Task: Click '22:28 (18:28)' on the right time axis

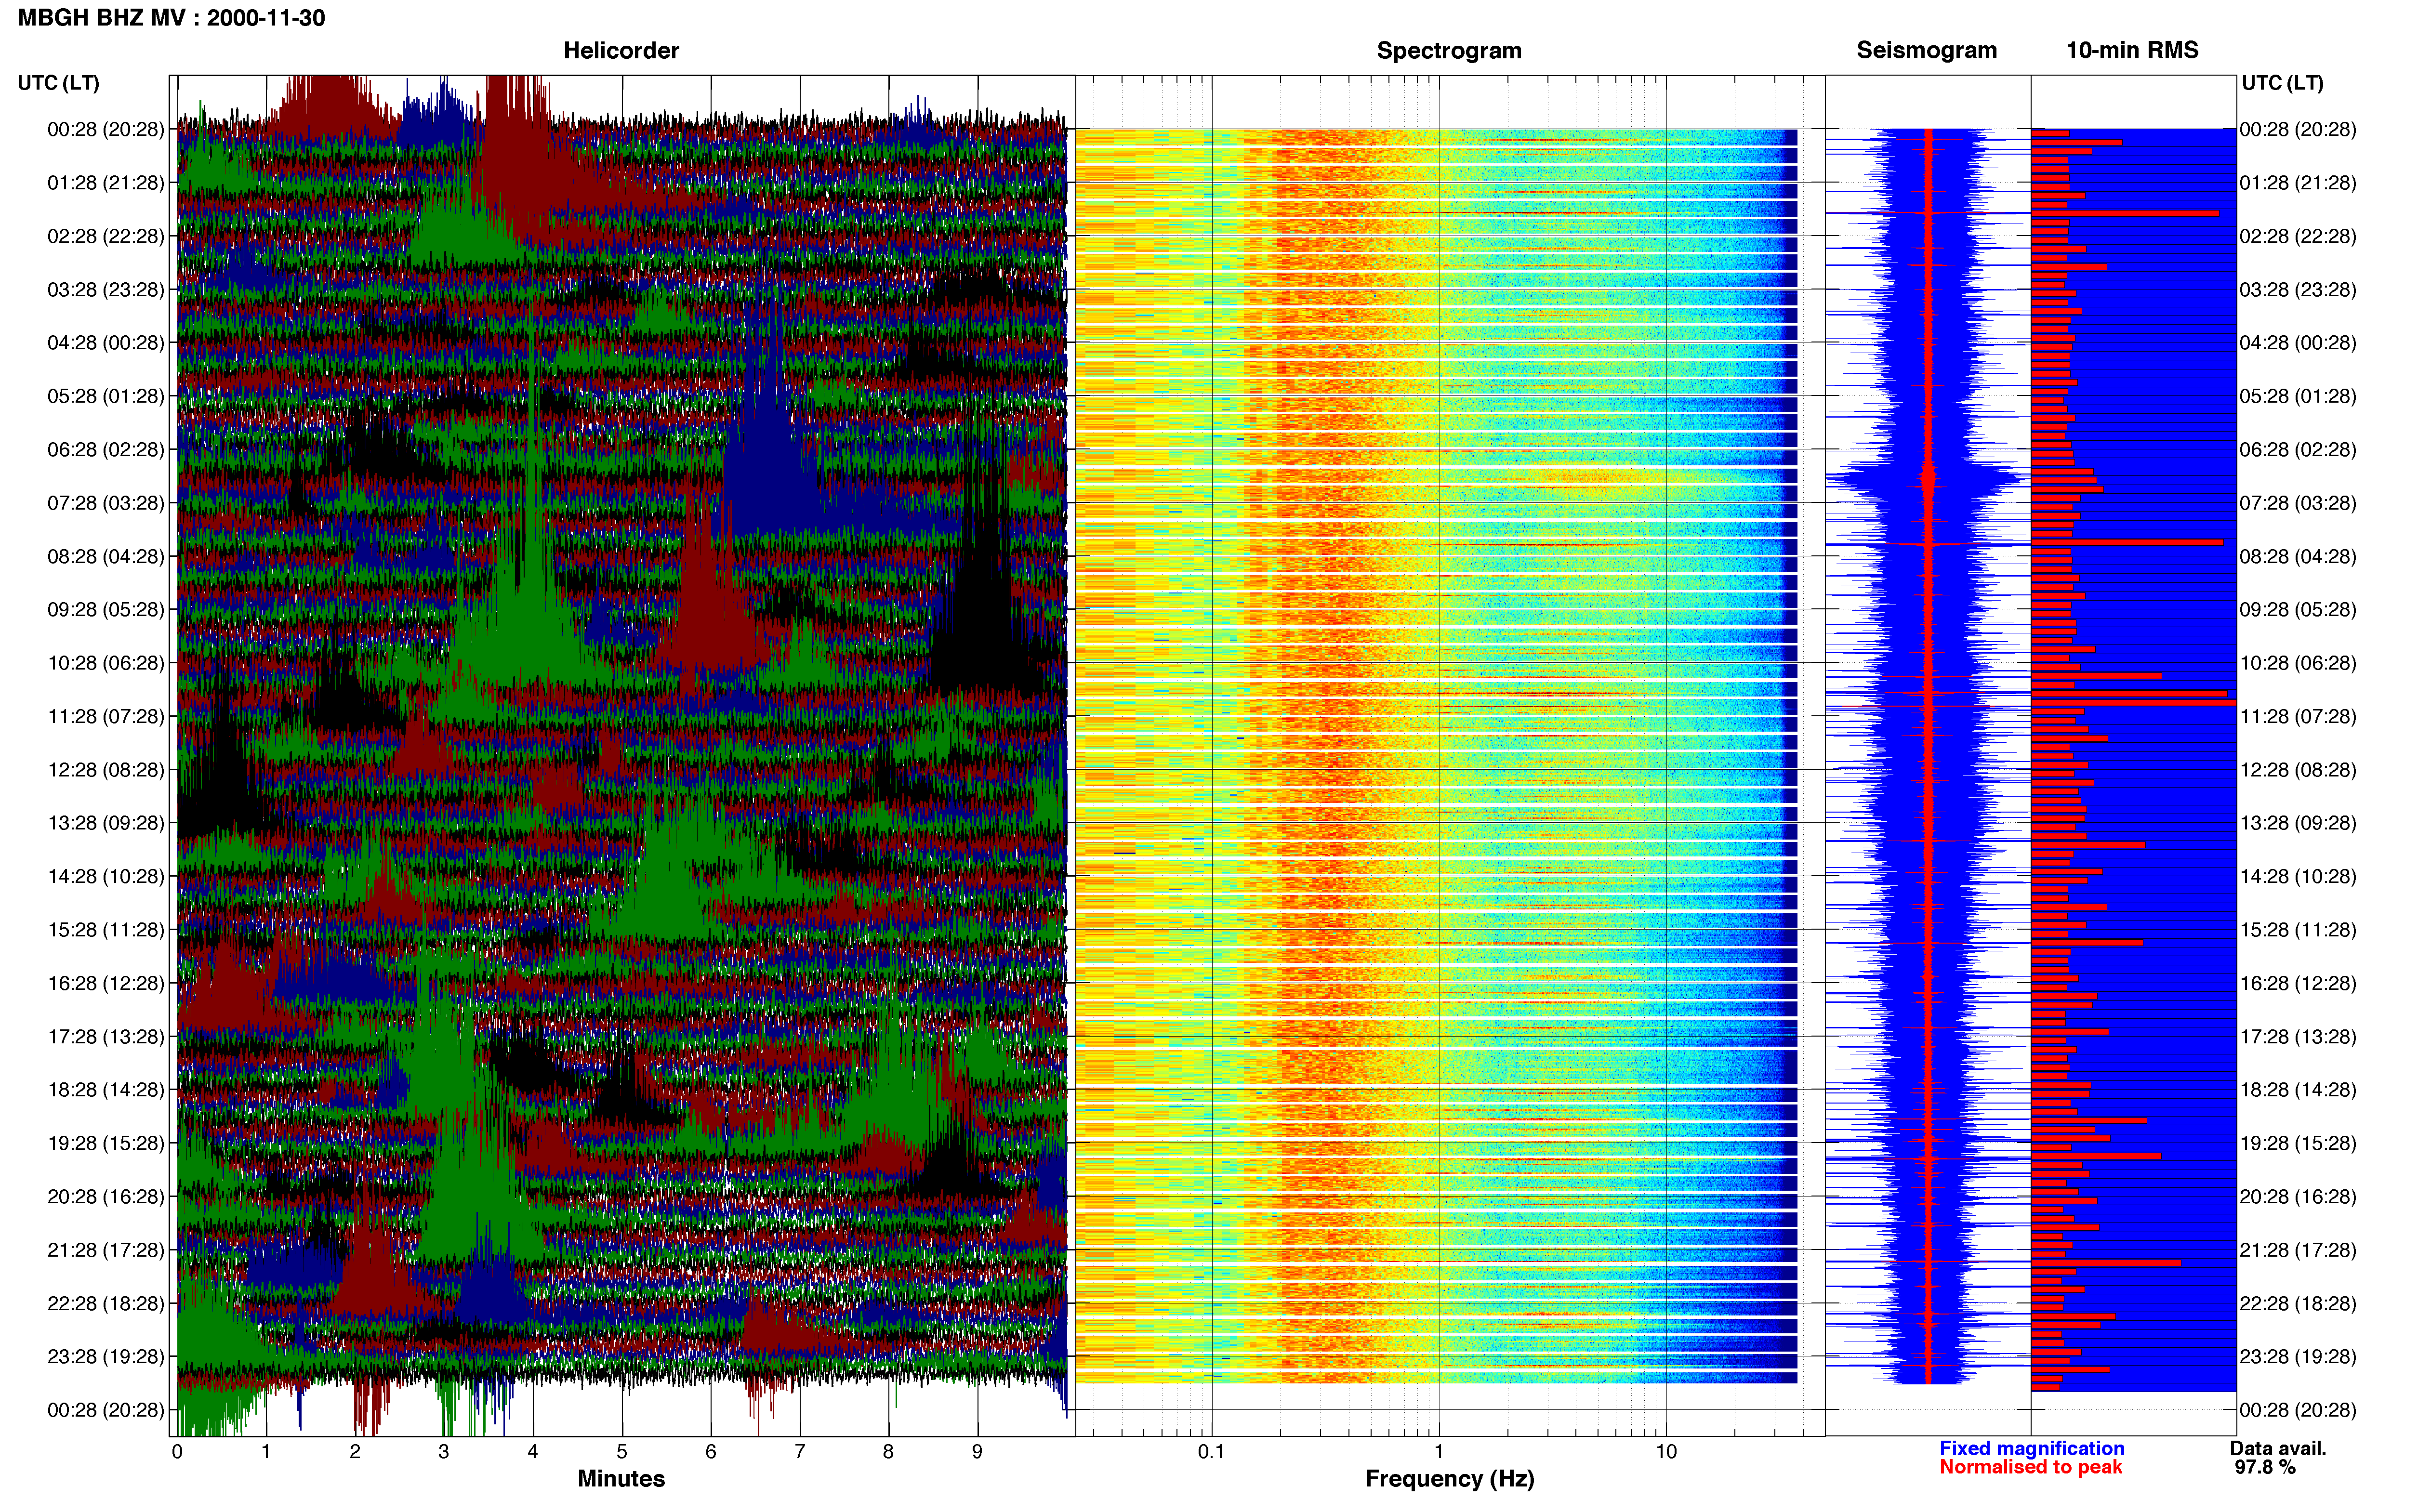Action: [2298, 1303]
